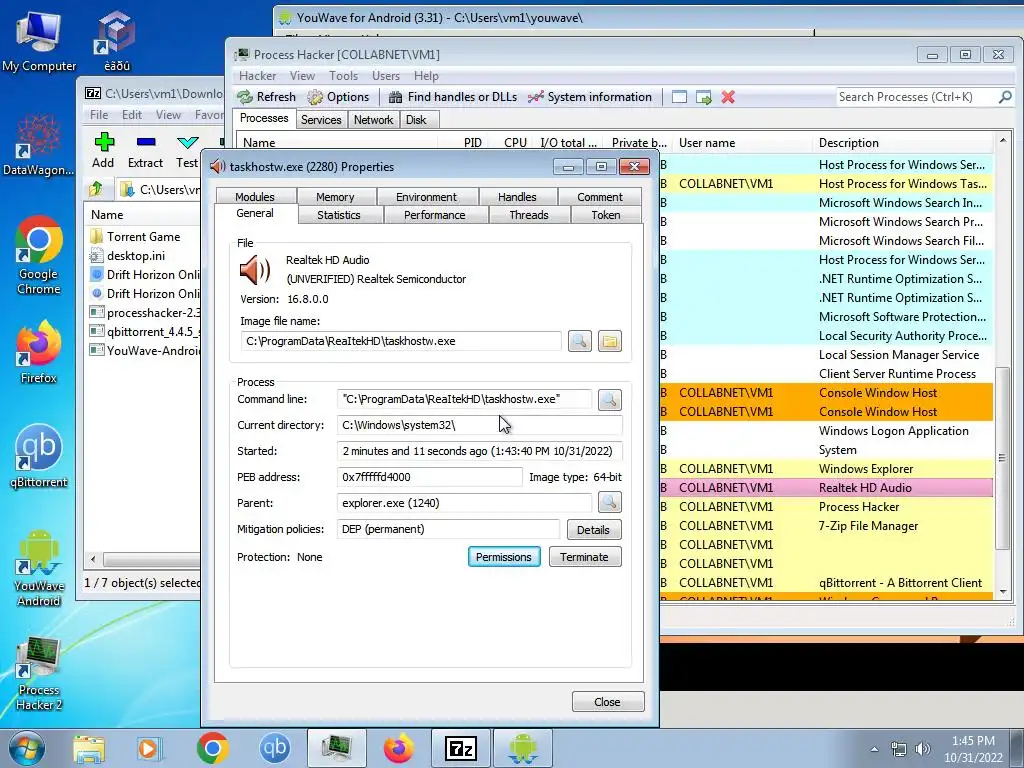Open the Users menu in Process Hacker
Image resolution: width=1024 pixels, height=768 pixels.
click(386, 76)
